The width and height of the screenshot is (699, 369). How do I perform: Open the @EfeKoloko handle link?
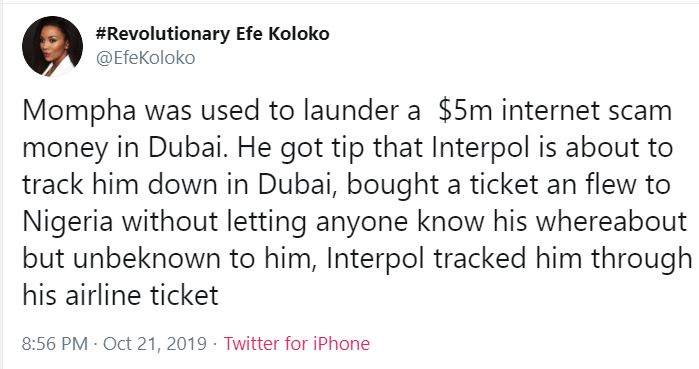(146, 58)
